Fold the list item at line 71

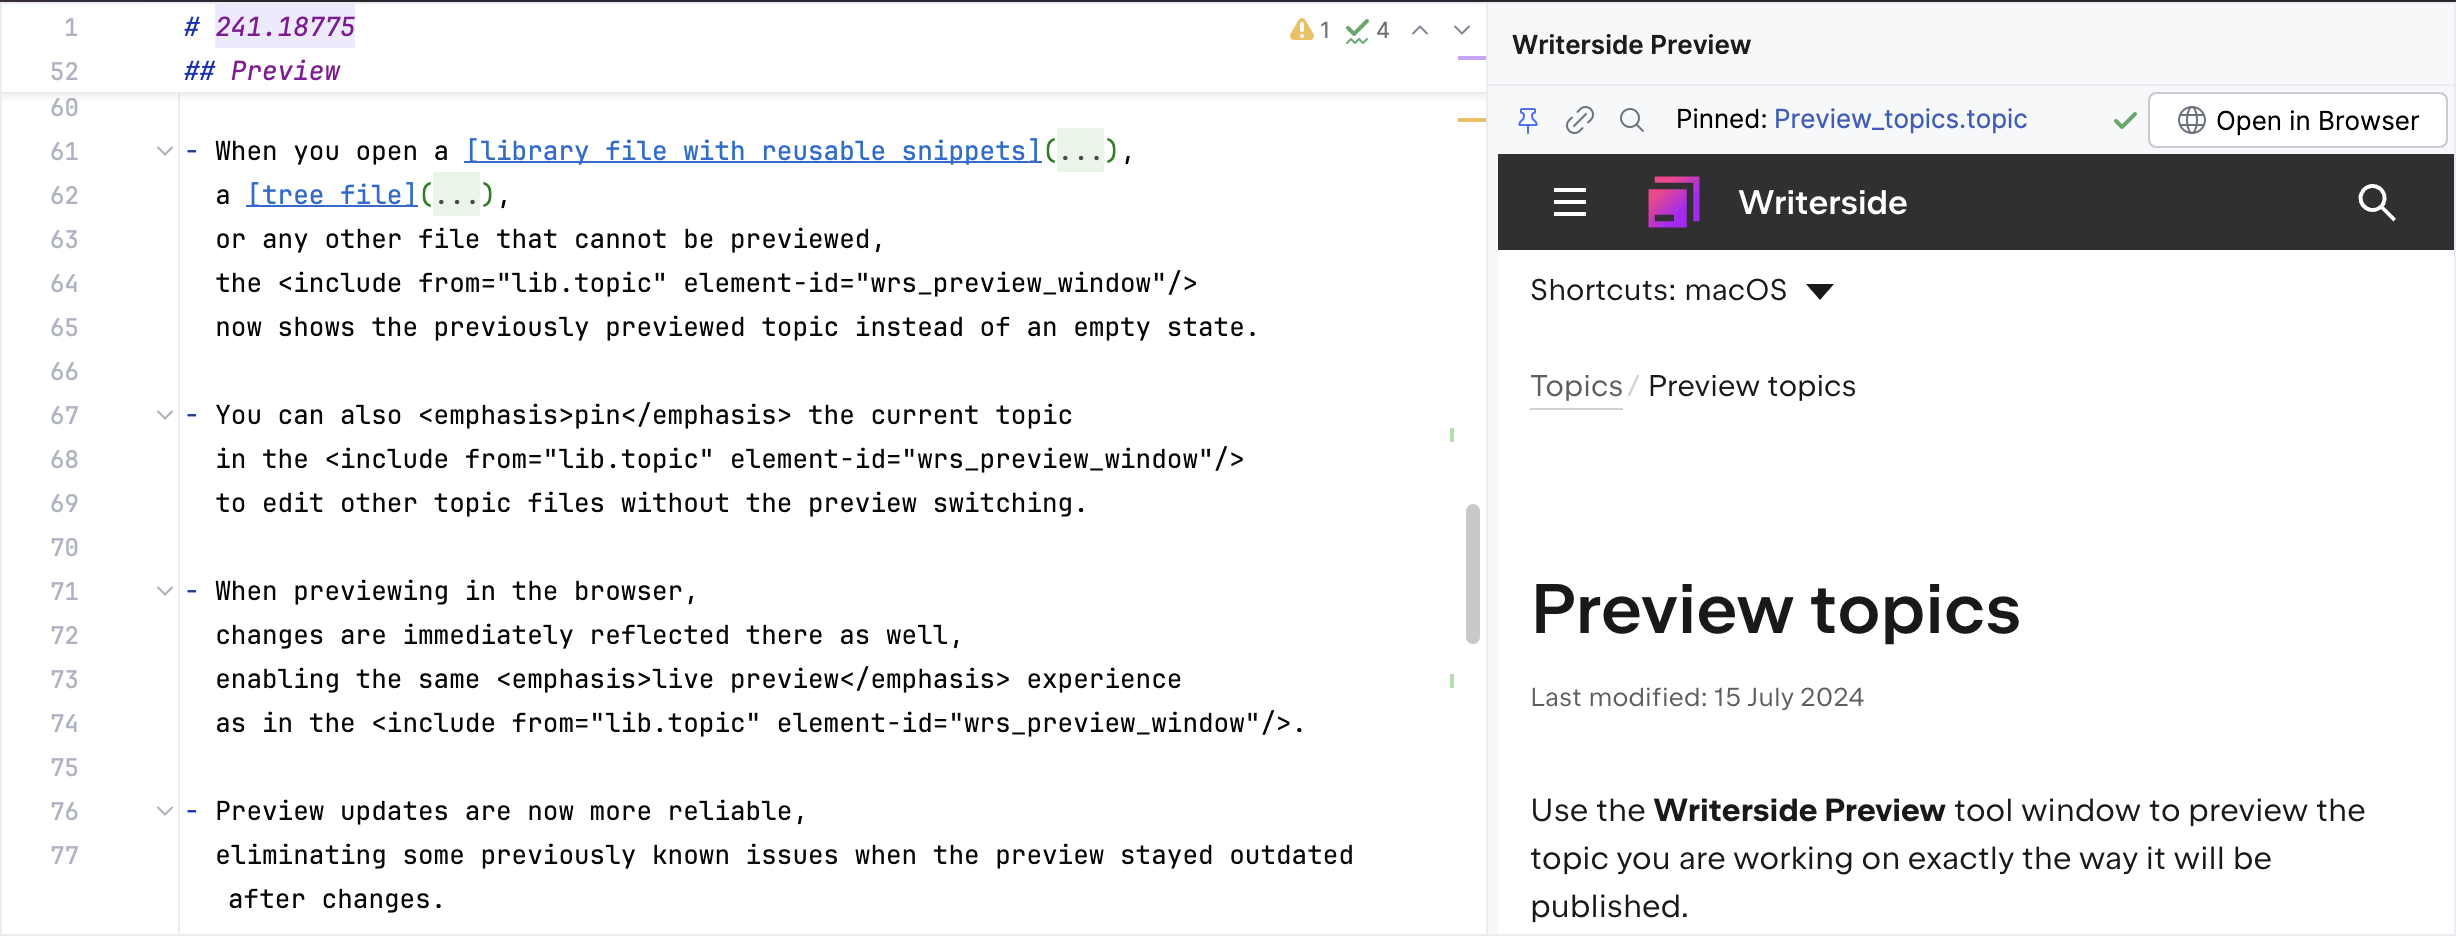coord(165,591)
